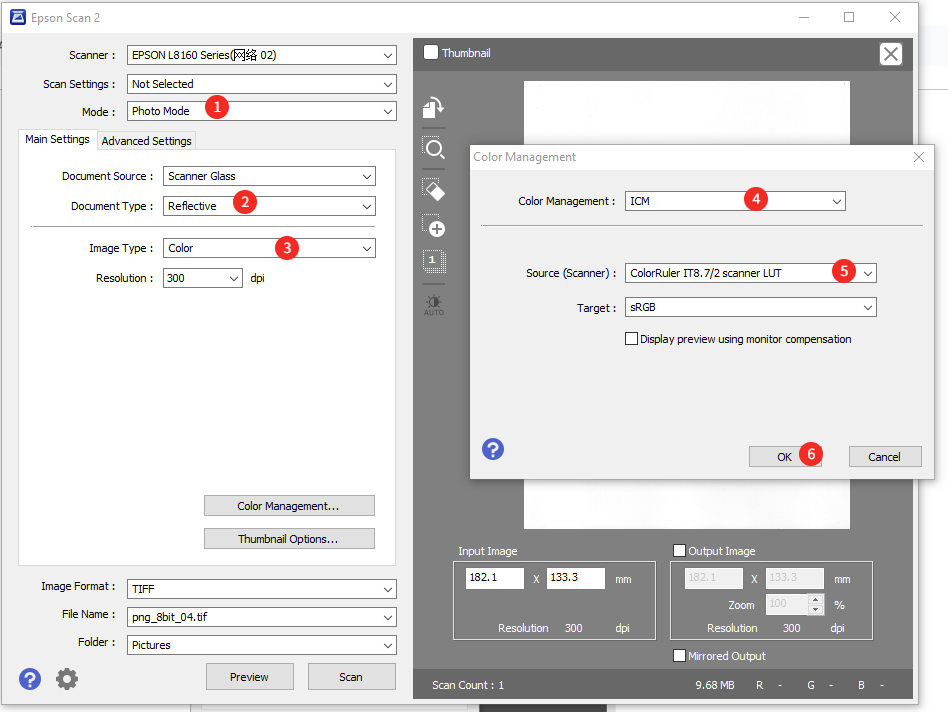Image resolution: width=948 pixels, height=712 pixels.
Task: Start scanning with the Scan button
Action: pos(351,677)
